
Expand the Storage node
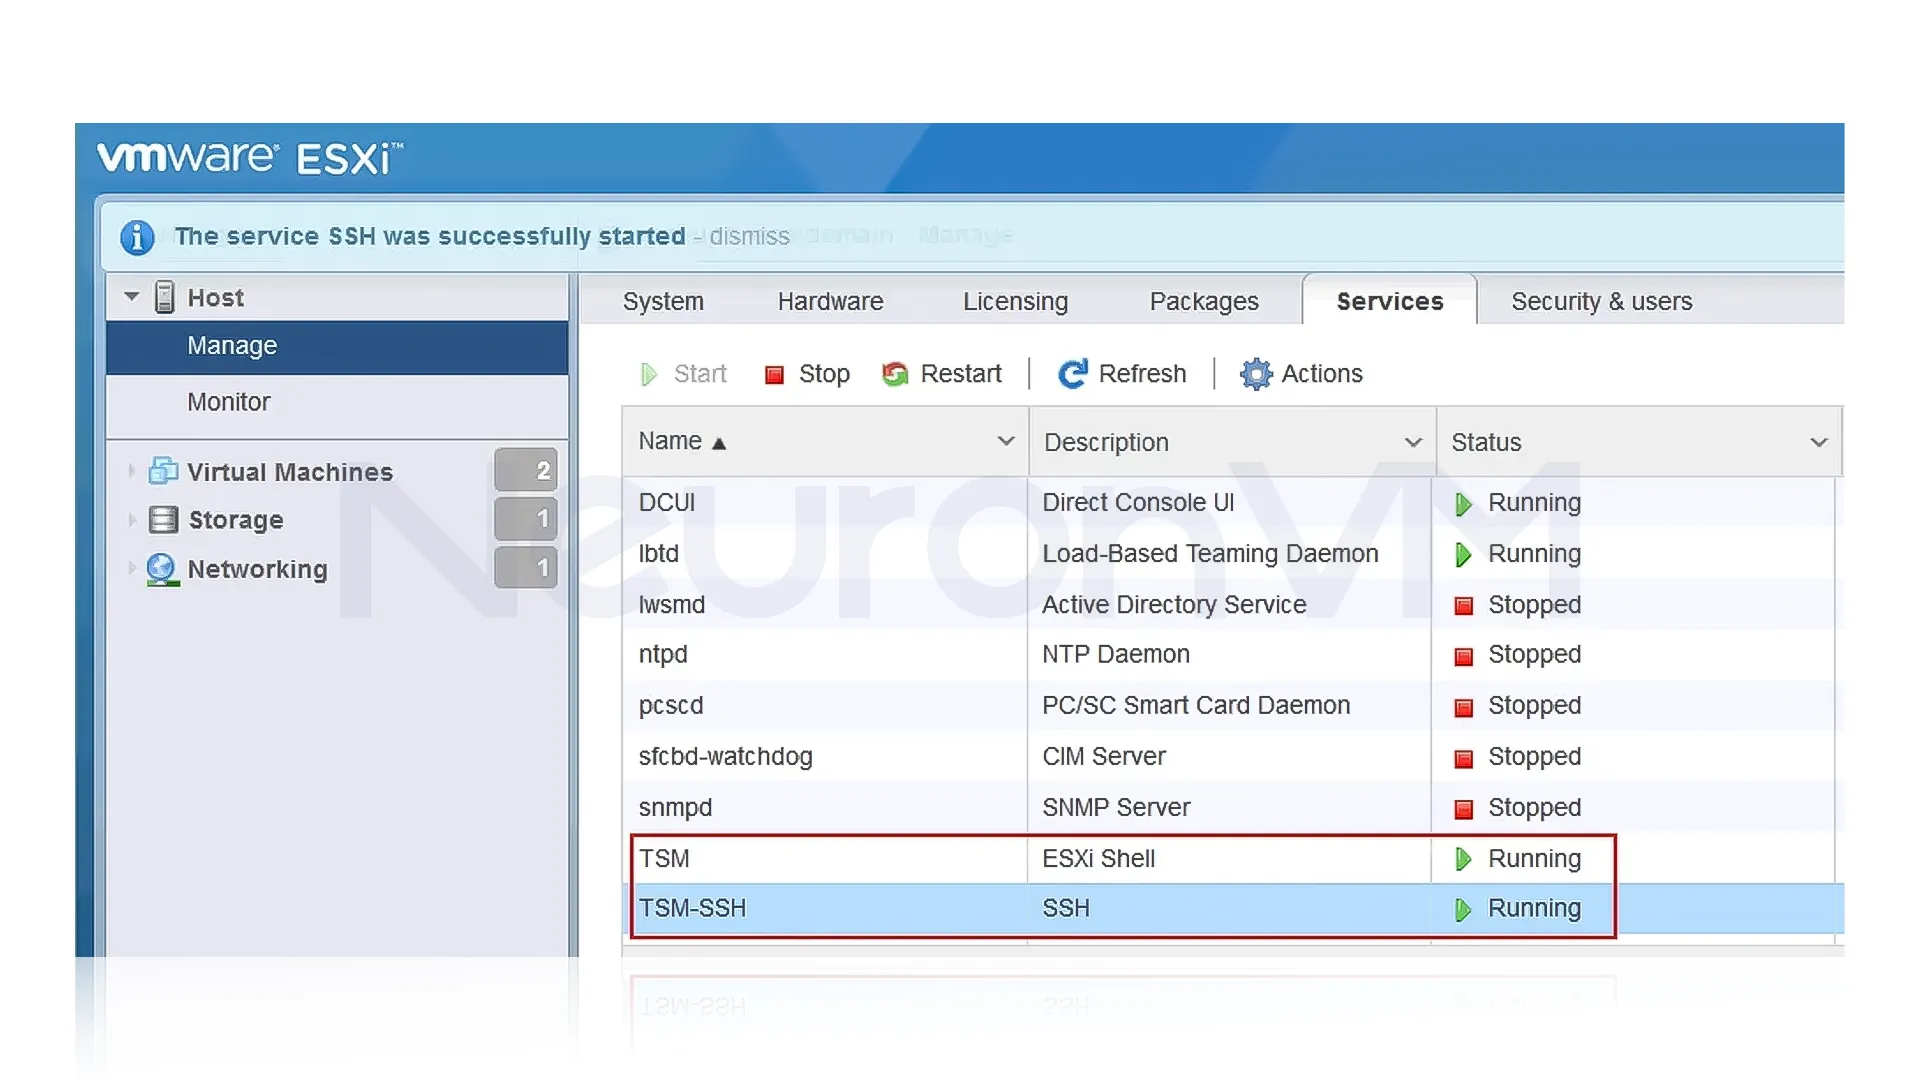click(x=131, y=520)
